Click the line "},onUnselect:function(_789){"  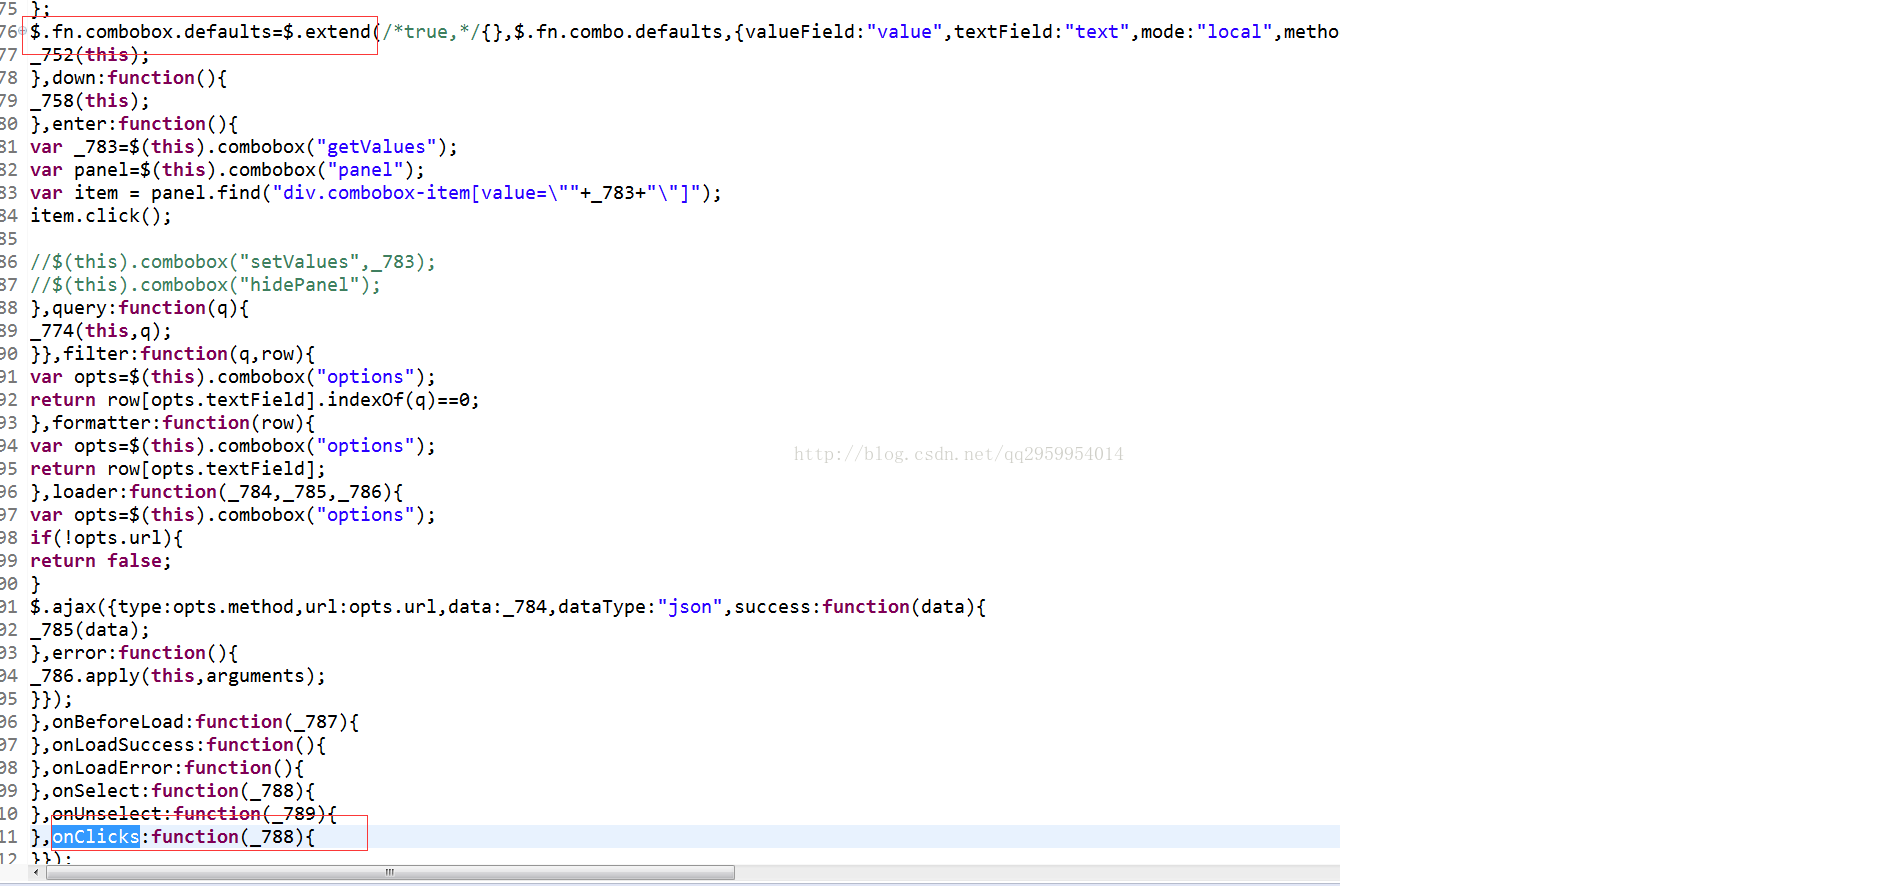(184, 814)
